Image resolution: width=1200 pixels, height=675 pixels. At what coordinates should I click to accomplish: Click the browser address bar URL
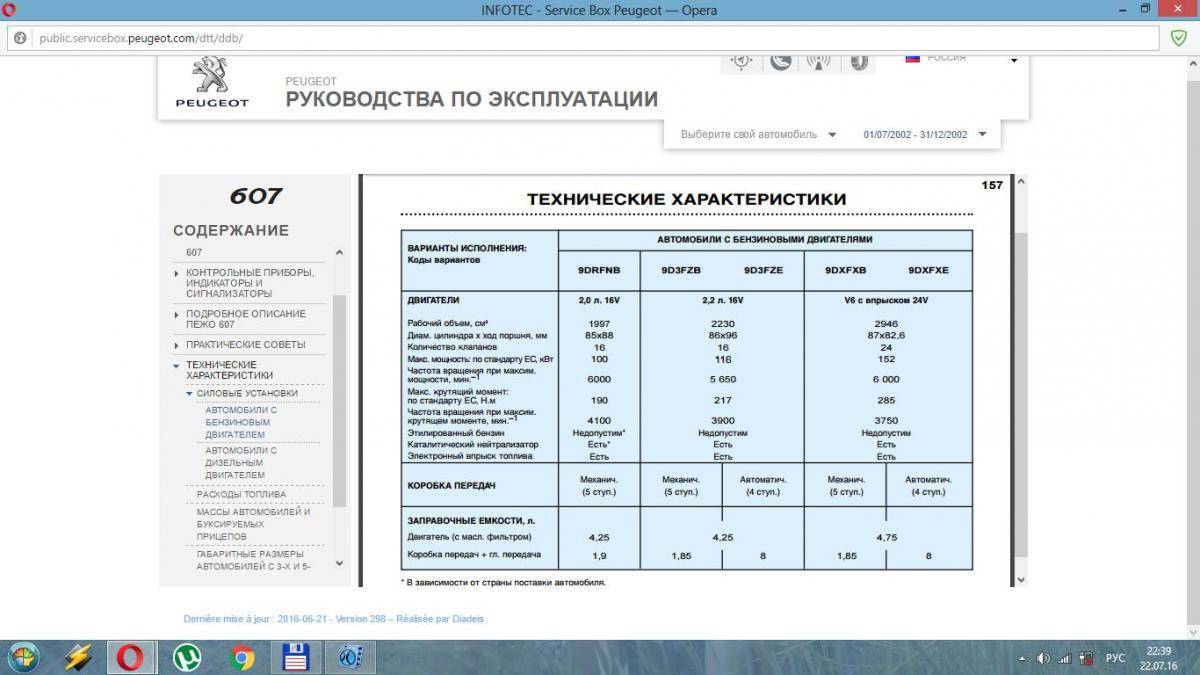140,38
